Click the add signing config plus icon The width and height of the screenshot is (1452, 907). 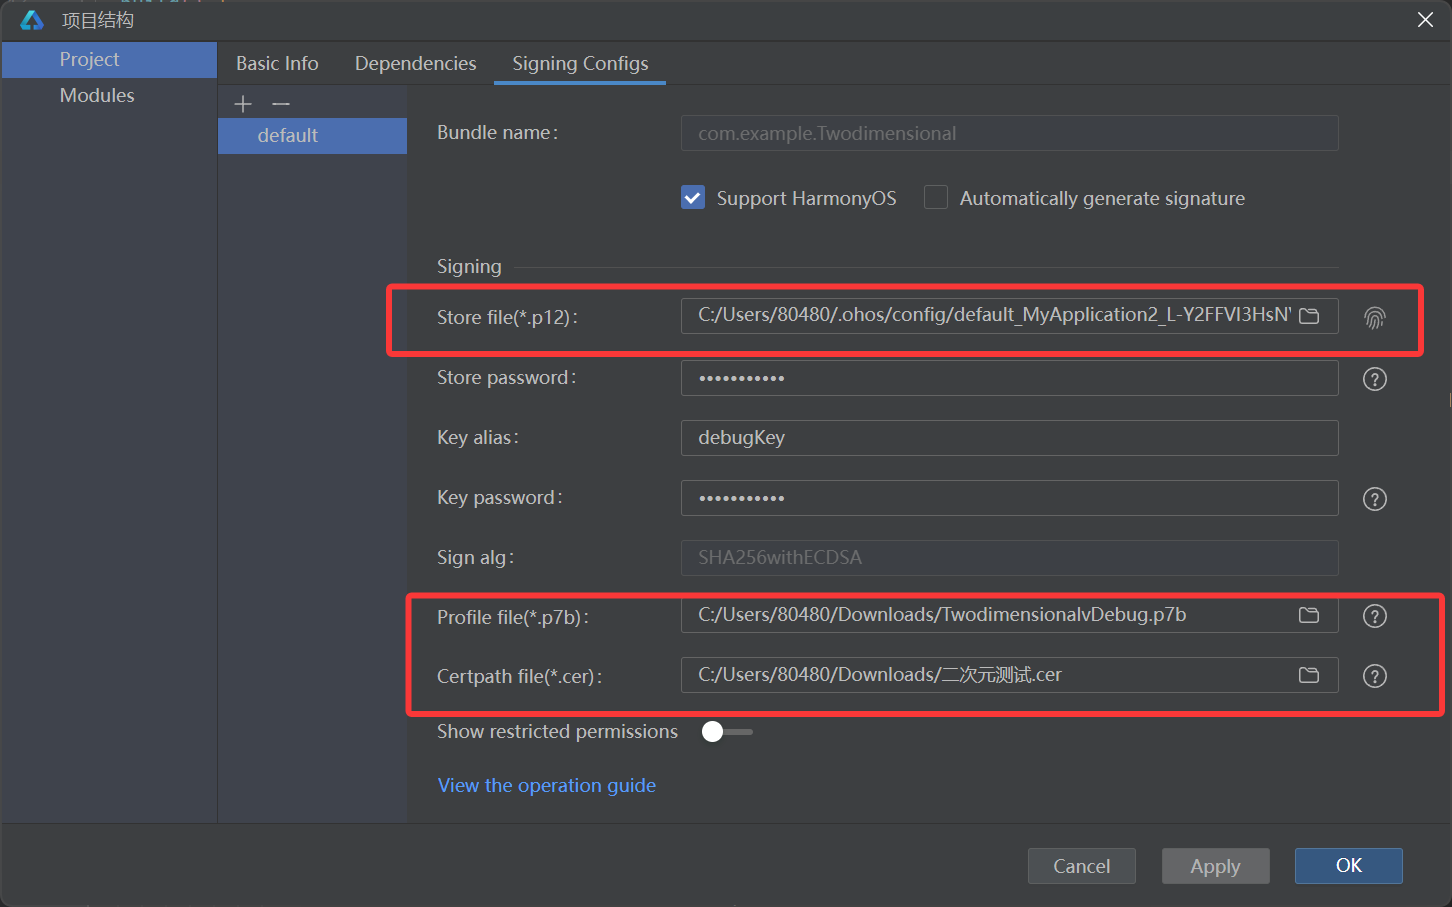pos(243,104)
